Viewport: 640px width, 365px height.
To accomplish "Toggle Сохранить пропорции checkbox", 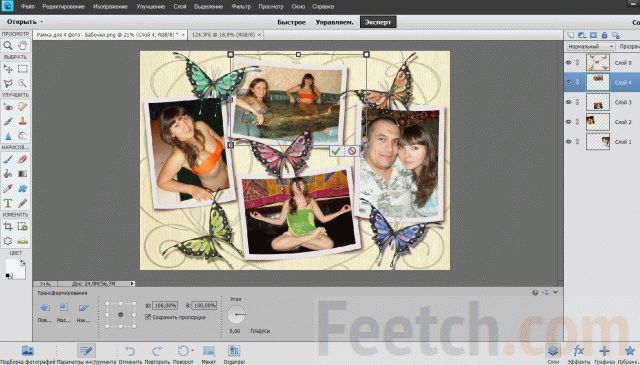I will (148, 317).
